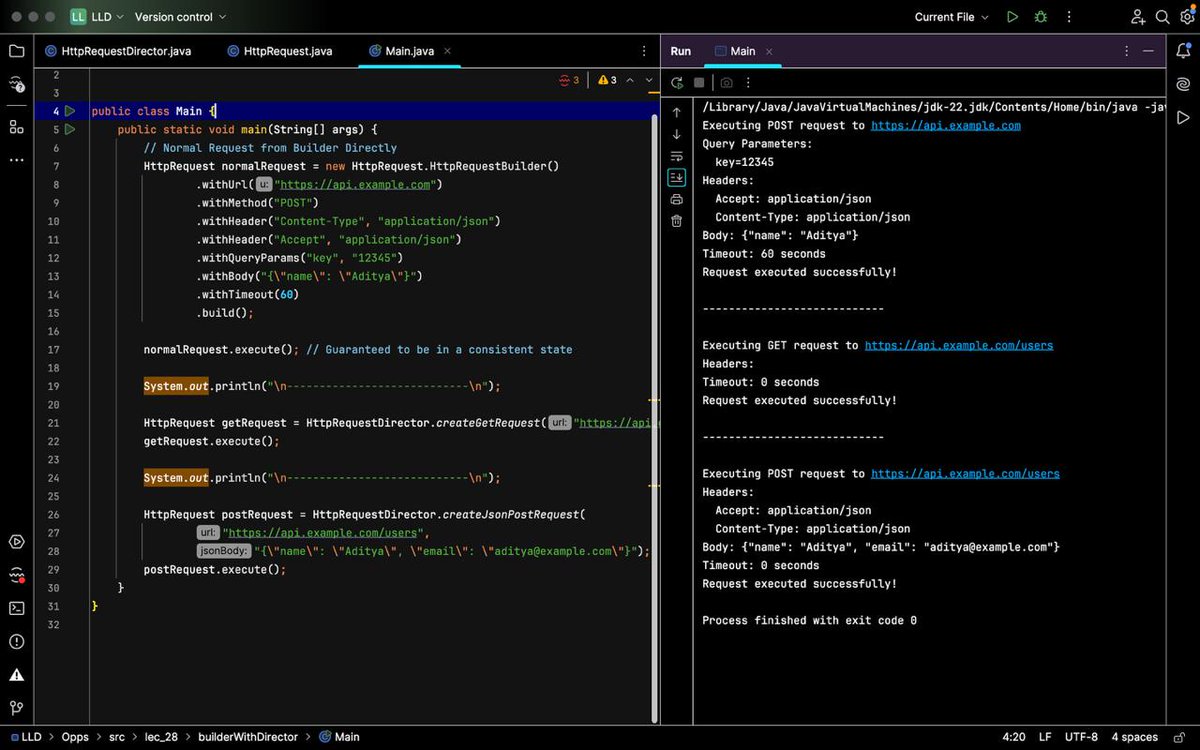Image resolution: width=1200 pixels, height=750 pixels.
Task: Switch to the HttpRequest.java tab
Action: 280,51
